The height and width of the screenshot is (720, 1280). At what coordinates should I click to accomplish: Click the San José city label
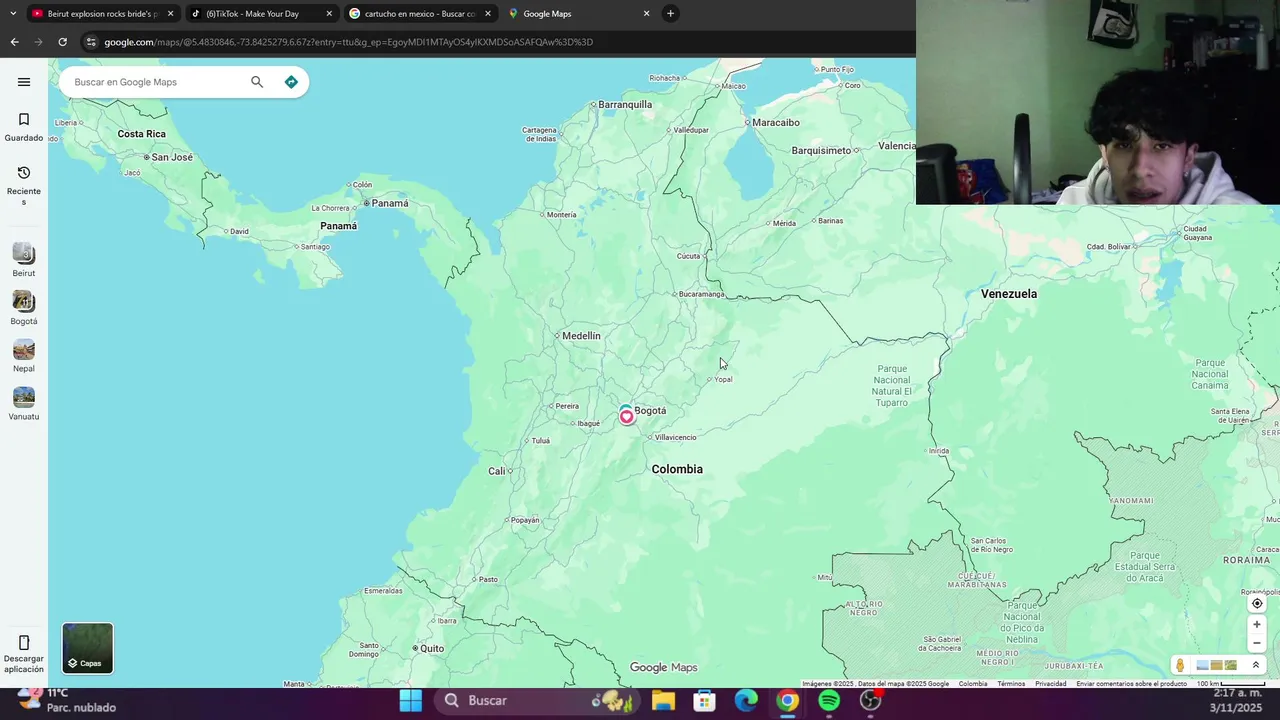pos(172,157)
